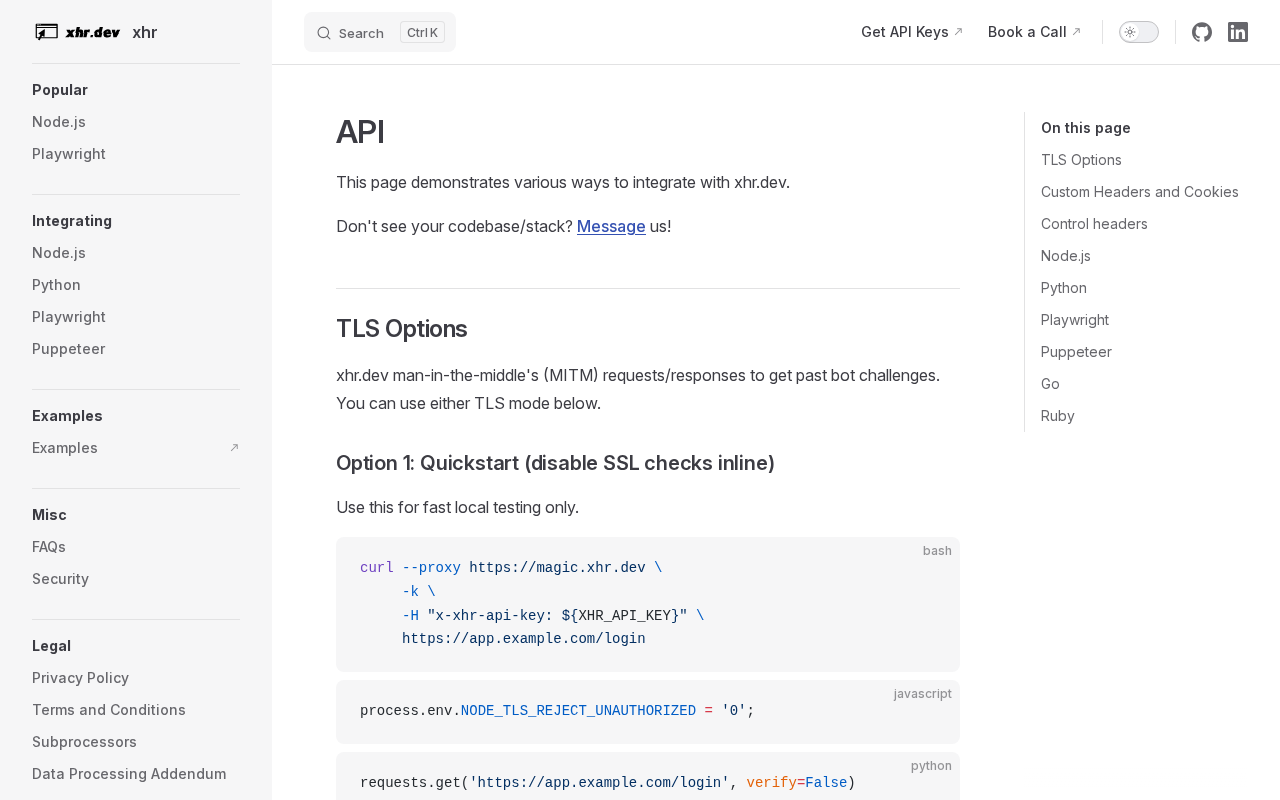
Task: Click the Message hyperlink
Action: click(611, 226)
